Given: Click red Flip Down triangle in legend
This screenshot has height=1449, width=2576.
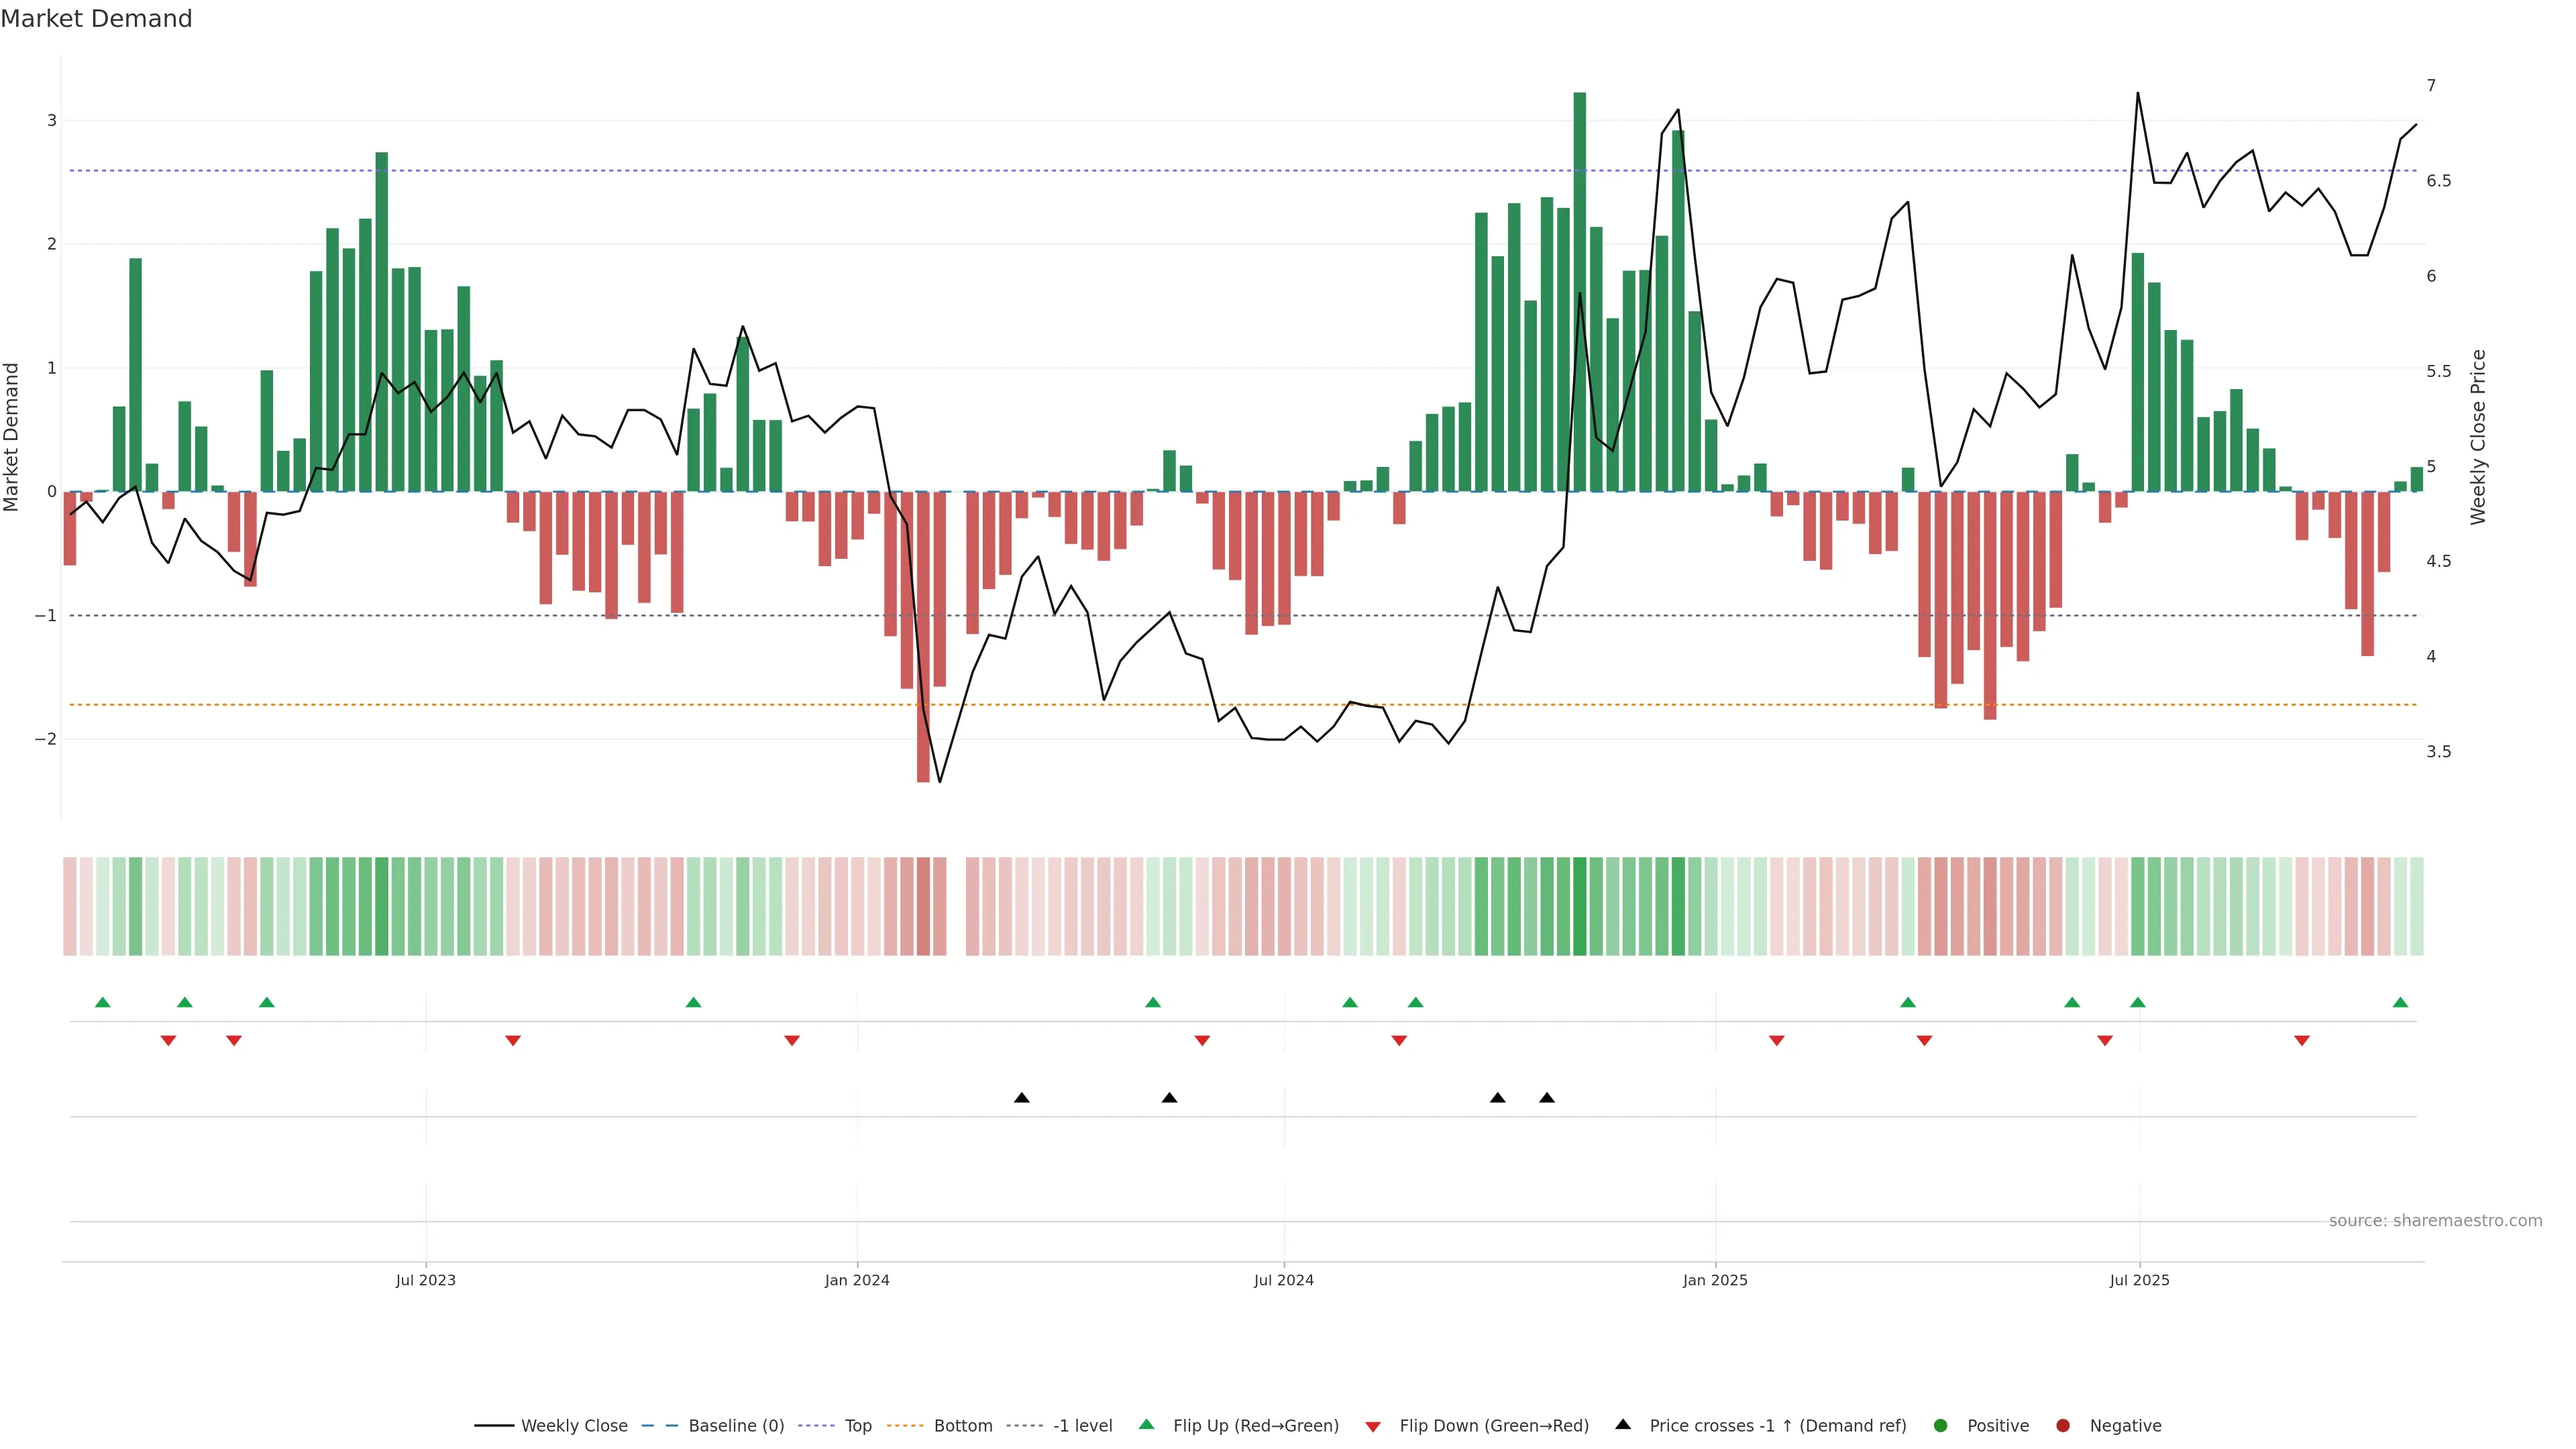Looking at the screenshot, I should [x=1373, y=1427].
